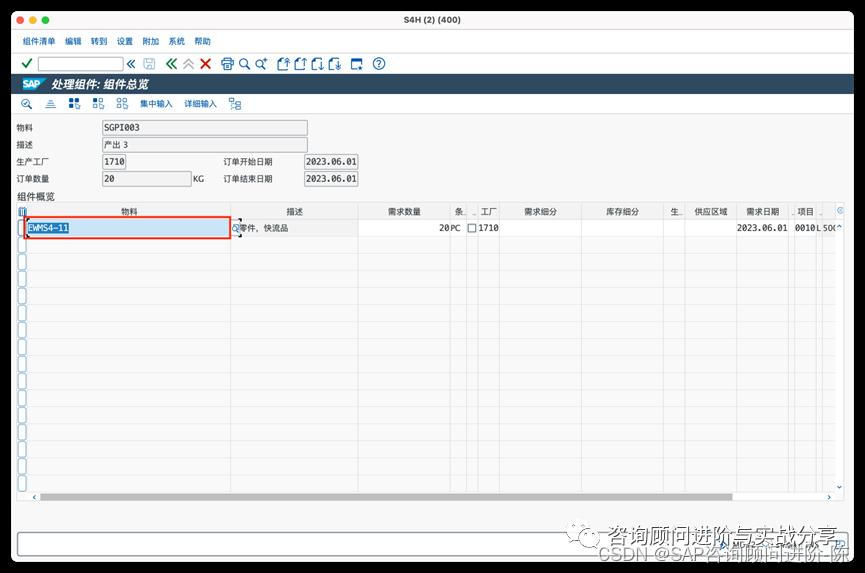The width and height of the screenshot is (865, 573).
Task: Click the 订单结束日期 date field
Action: [331, 179]
